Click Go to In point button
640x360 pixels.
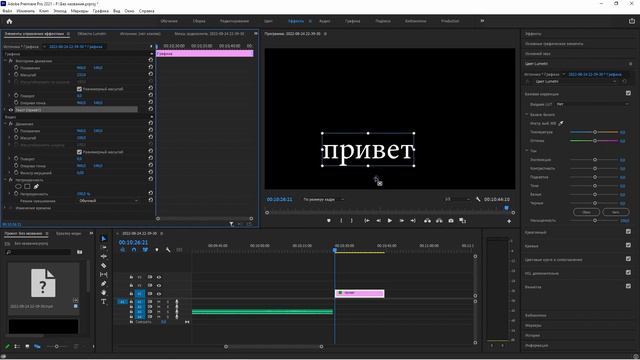point(367,221)
